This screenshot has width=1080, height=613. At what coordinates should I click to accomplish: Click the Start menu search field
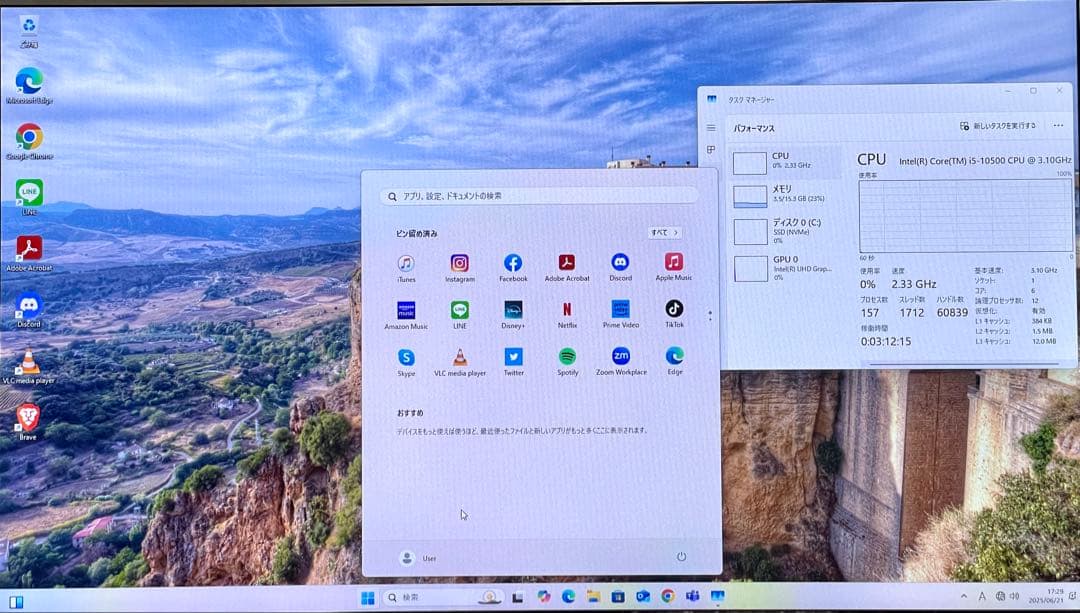click(540, 196)
